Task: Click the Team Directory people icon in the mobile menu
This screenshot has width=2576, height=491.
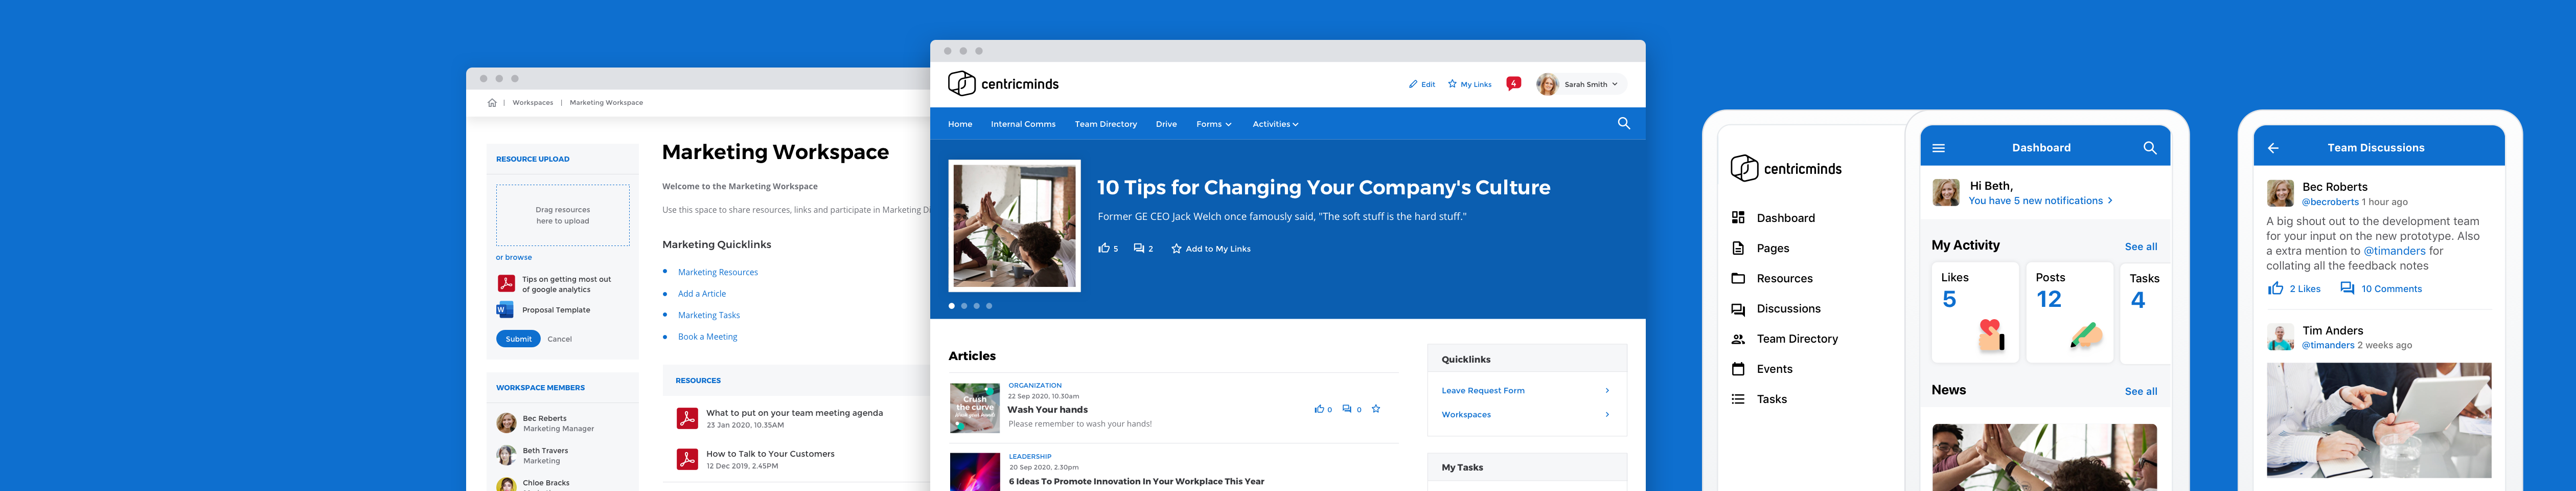Action: (1738, 339)
